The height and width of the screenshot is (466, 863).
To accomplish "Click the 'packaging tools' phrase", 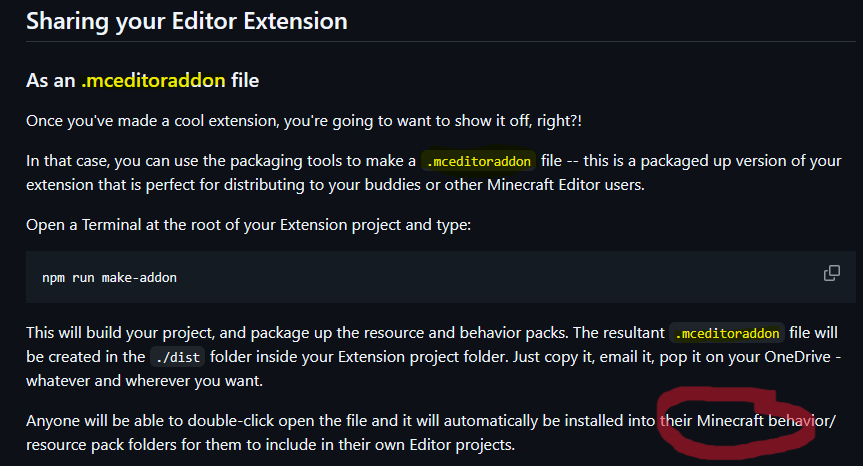I will tap(266, 161).
